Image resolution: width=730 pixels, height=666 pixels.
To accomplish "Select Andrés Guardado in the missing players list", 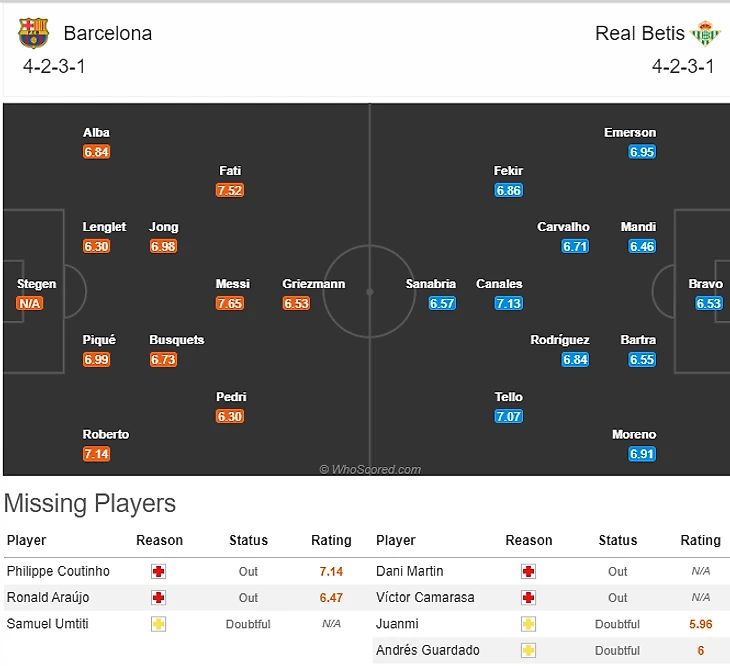I will (x=428, y=650).
